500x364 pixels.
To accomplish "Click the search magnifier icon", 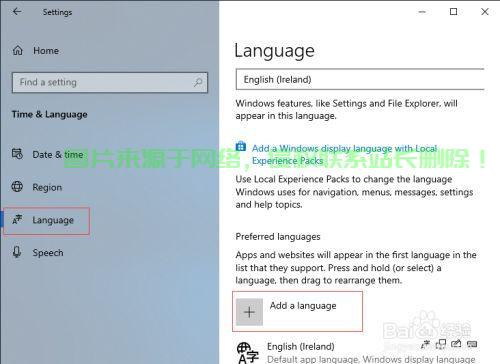I will pyautogui.click(x=198, y=82).
